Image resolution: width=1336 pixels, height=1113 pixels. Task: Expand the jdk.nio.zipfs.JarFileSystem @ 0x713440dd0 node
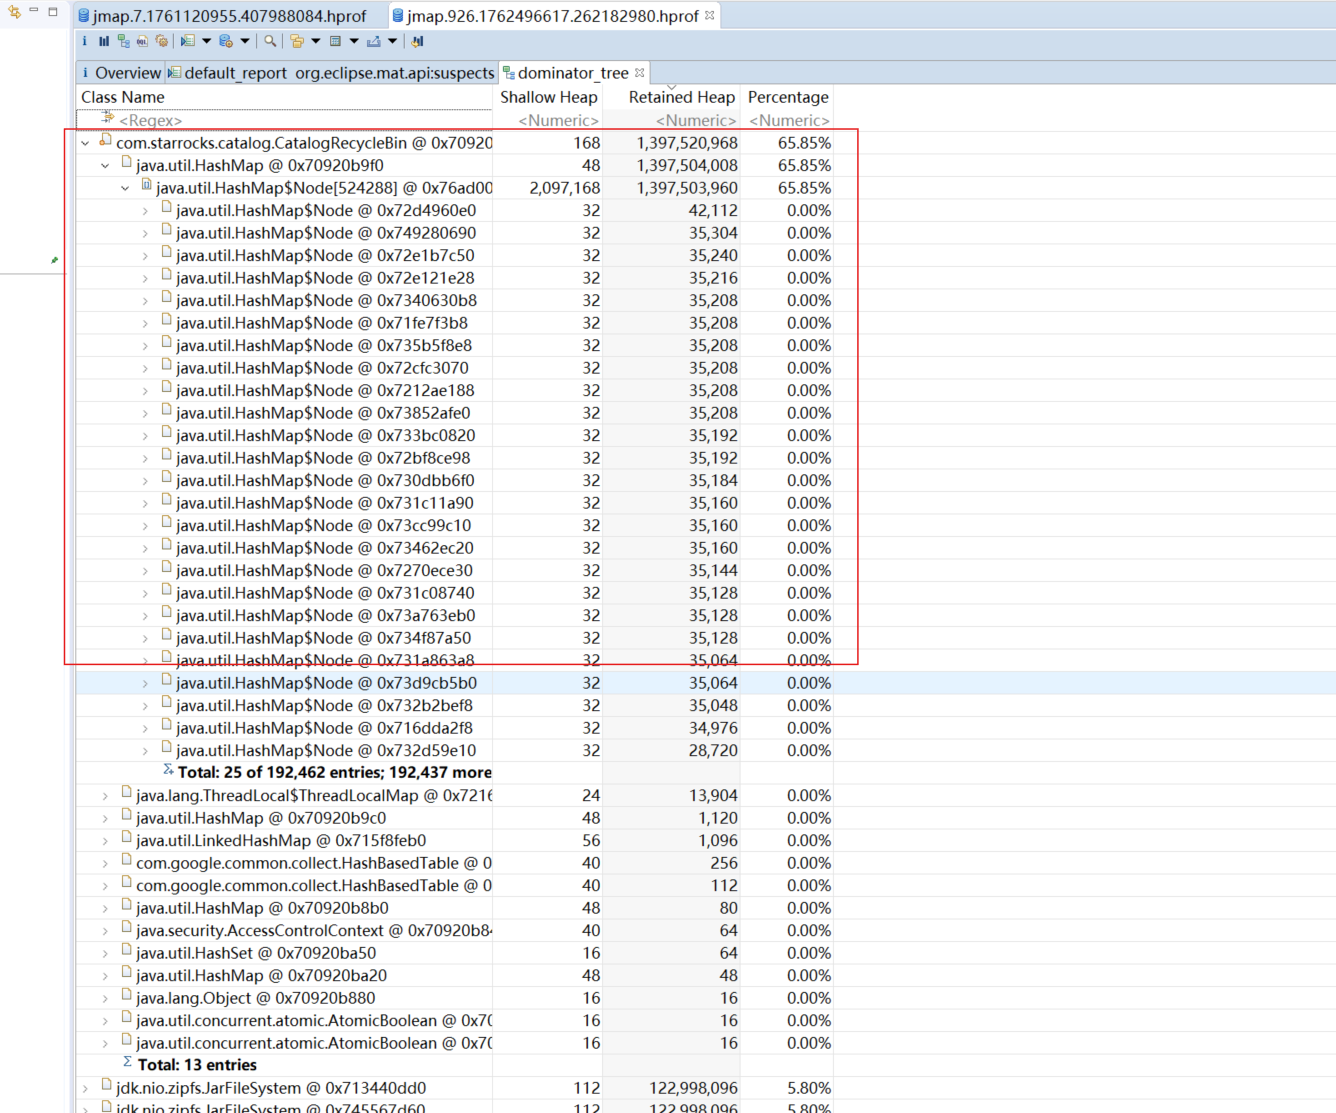pyautogui.click(x=86, y=1088)
